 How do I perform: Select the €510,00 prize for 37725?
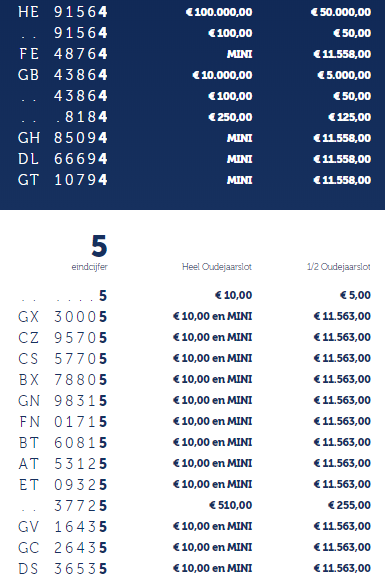231,505
